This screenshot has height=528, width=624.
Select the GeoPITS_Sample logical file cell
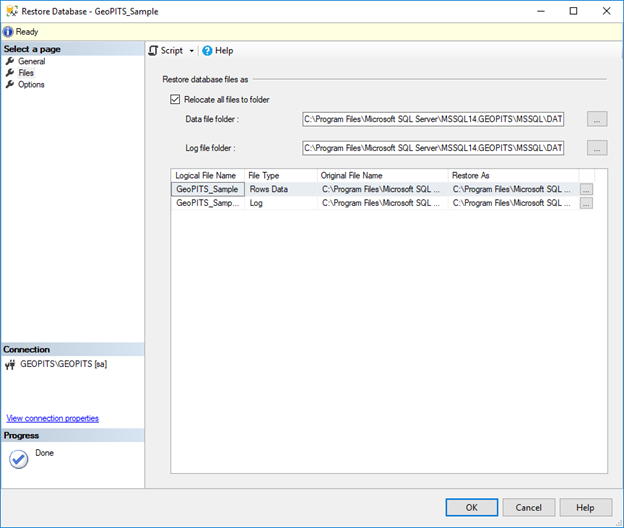click(208, 189)
